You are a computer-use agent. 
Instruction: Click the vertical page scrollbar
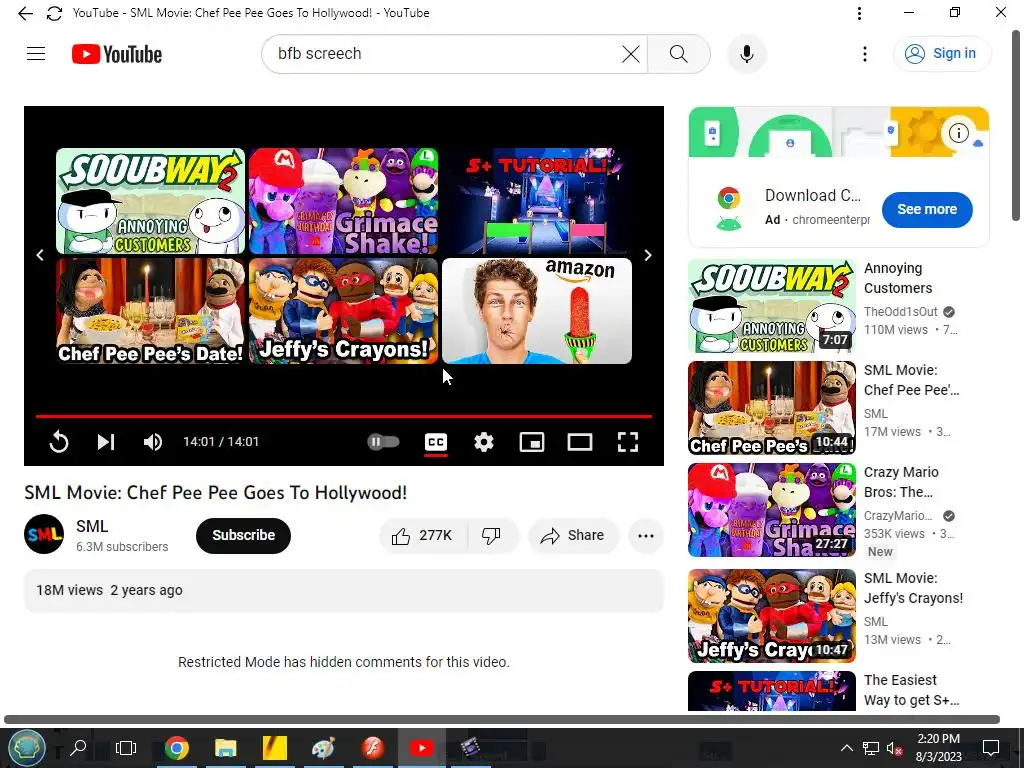[1016, 127]
